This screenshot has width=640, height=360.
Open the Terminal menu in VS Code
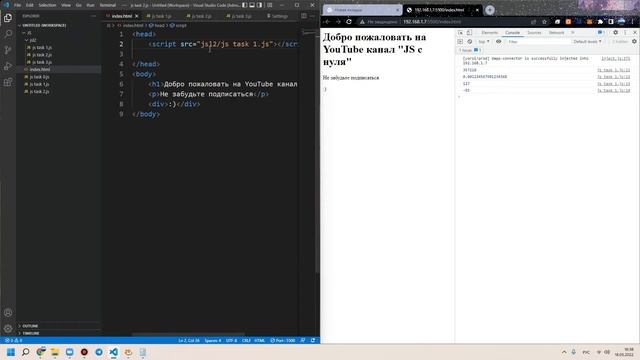coord(108,5)
